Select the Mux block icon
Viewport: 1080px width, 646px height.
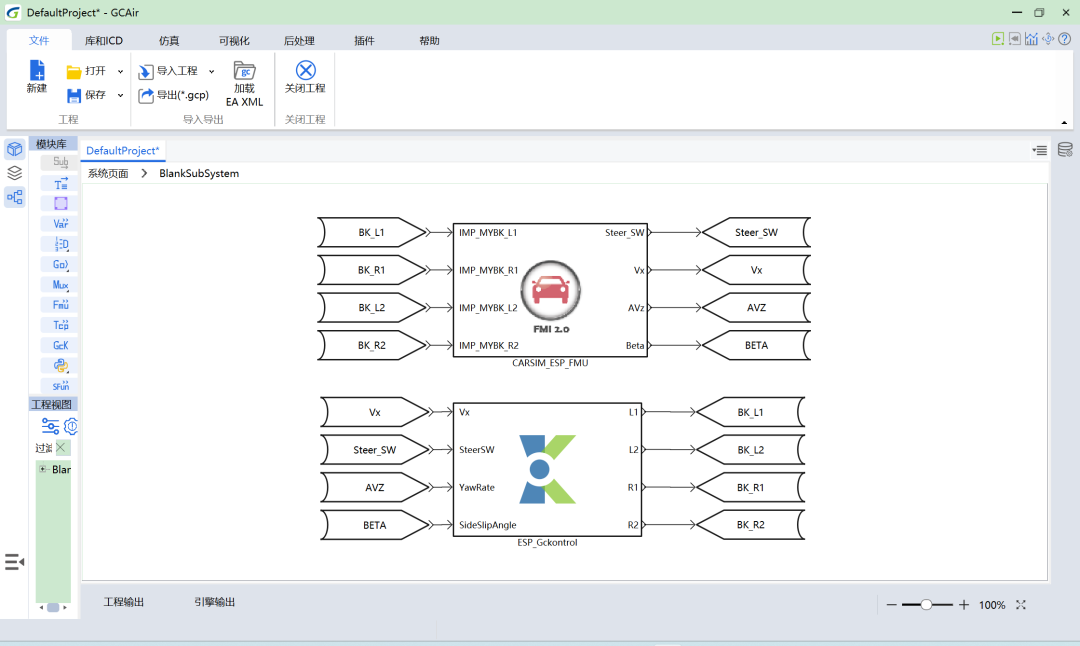[x=61, y=284]
